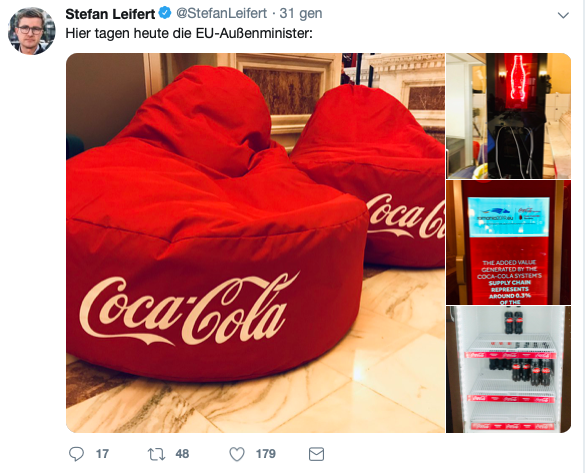
Task: View the Coca-Cola fridge photo
Action: pyautogui.click(x=509, y=370)
